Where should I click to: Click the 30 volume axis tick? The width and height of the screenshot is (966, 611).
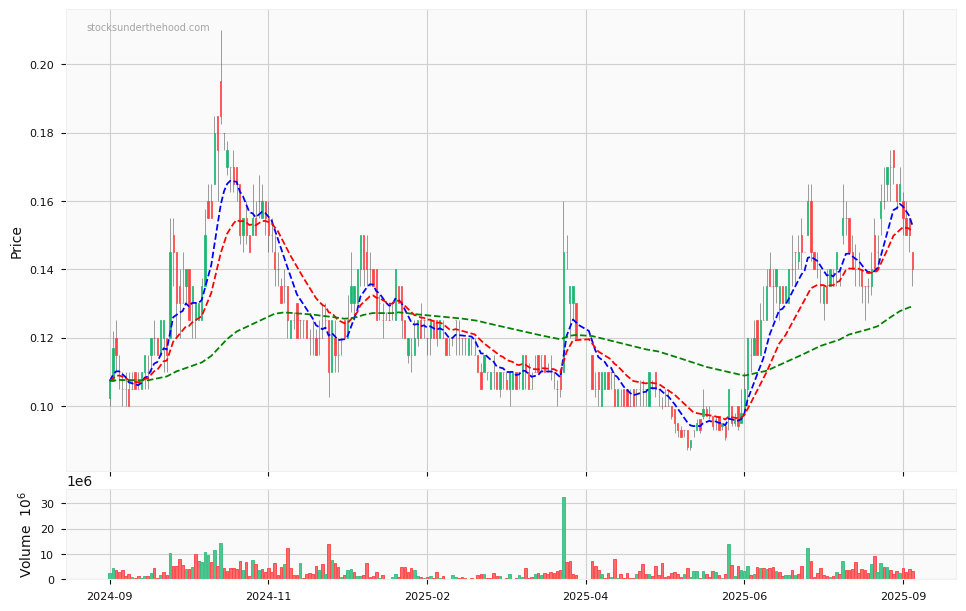coord(49,504)
